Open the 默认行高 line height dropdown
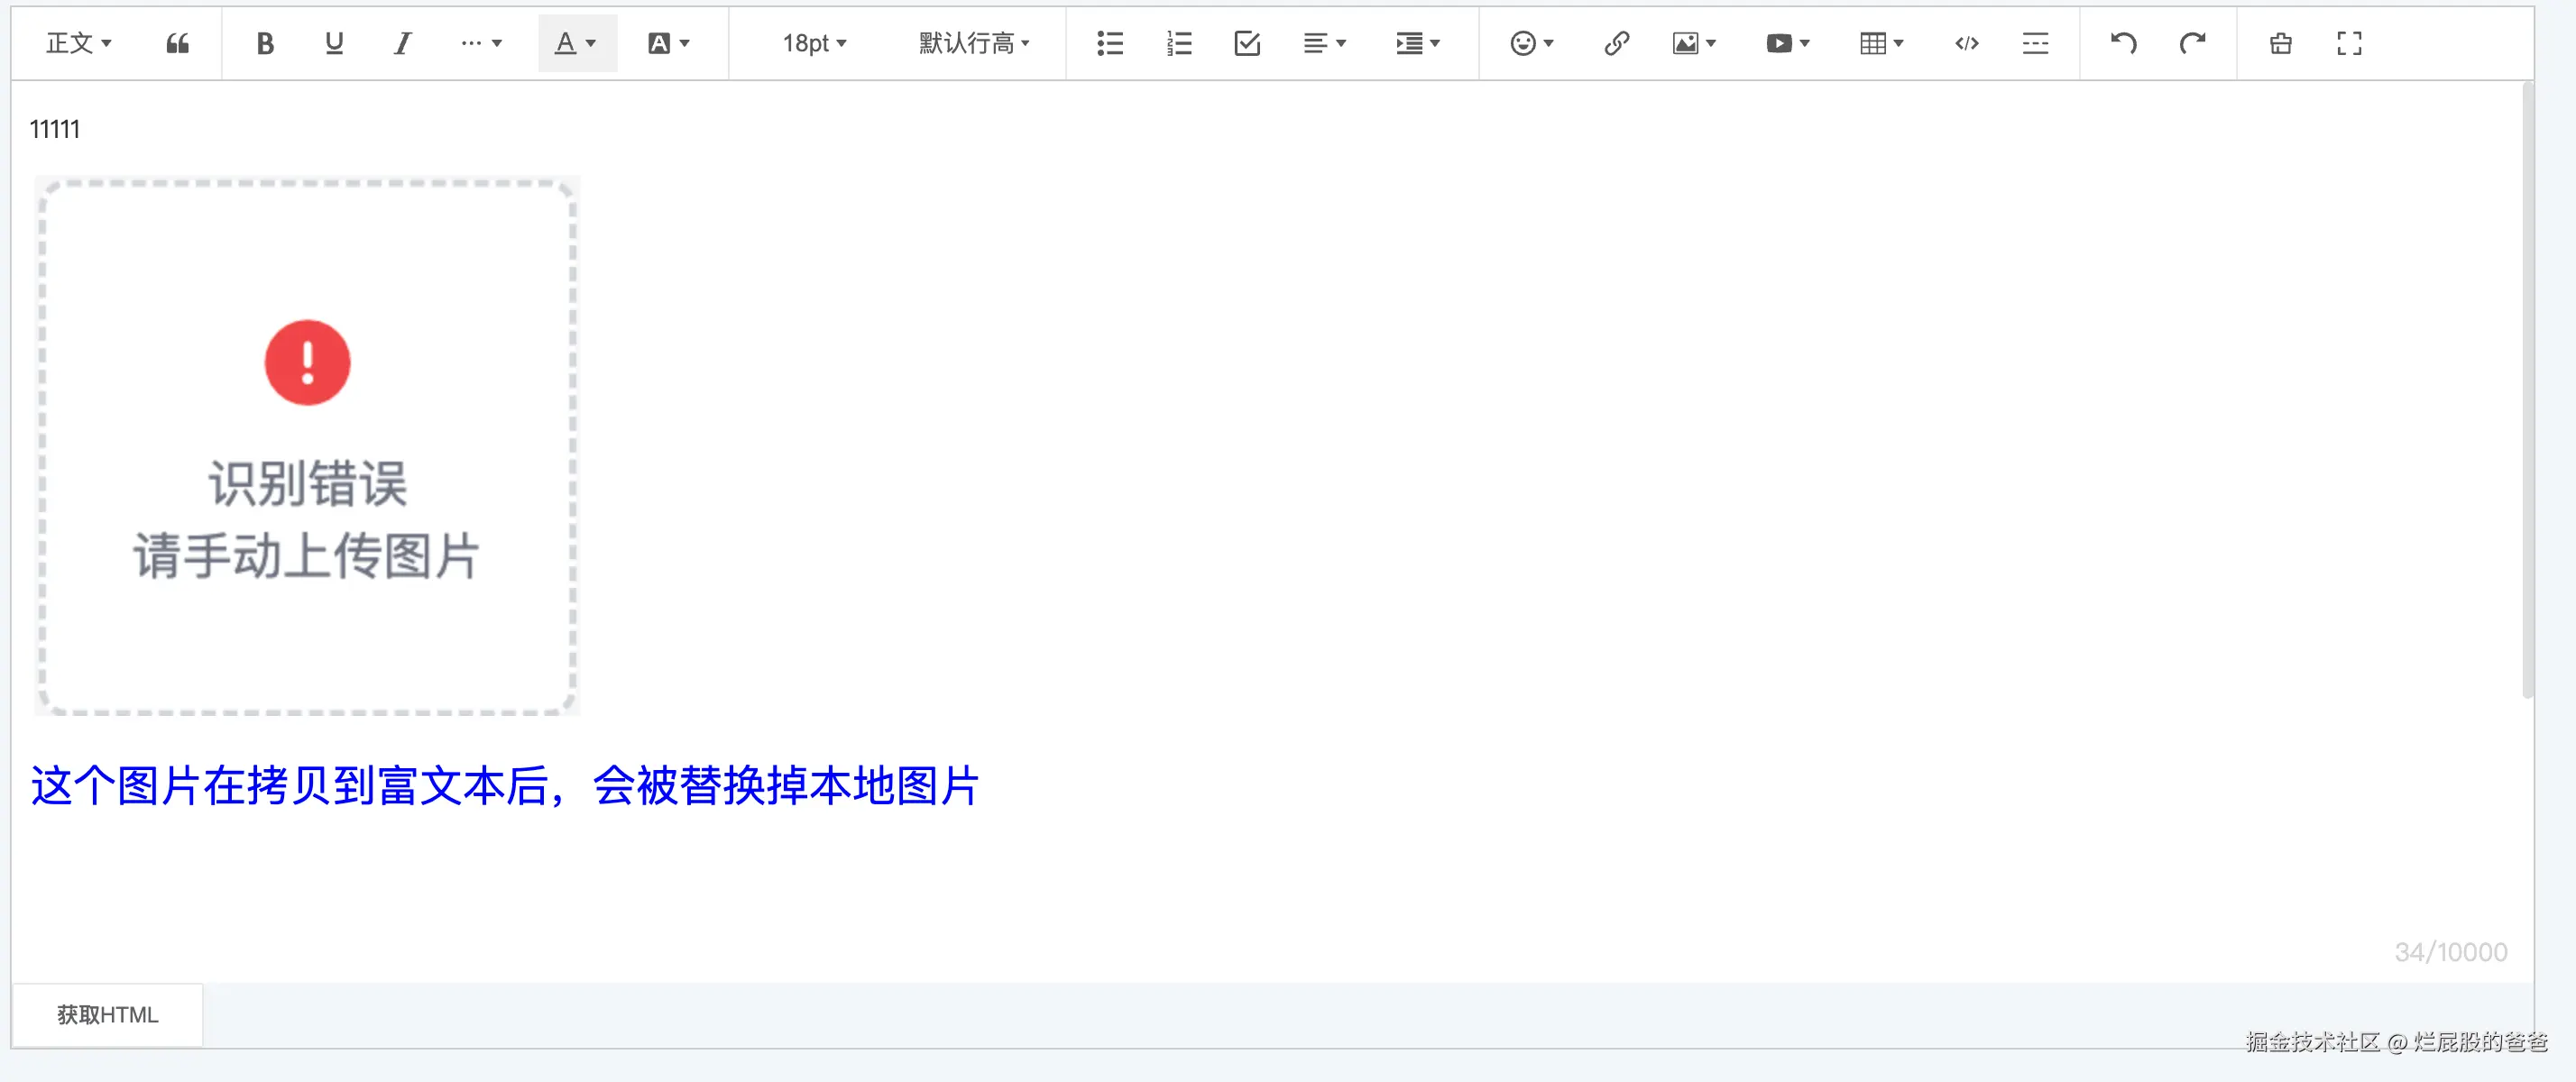Screen dimensions: 2576x1082 (974, 43)
